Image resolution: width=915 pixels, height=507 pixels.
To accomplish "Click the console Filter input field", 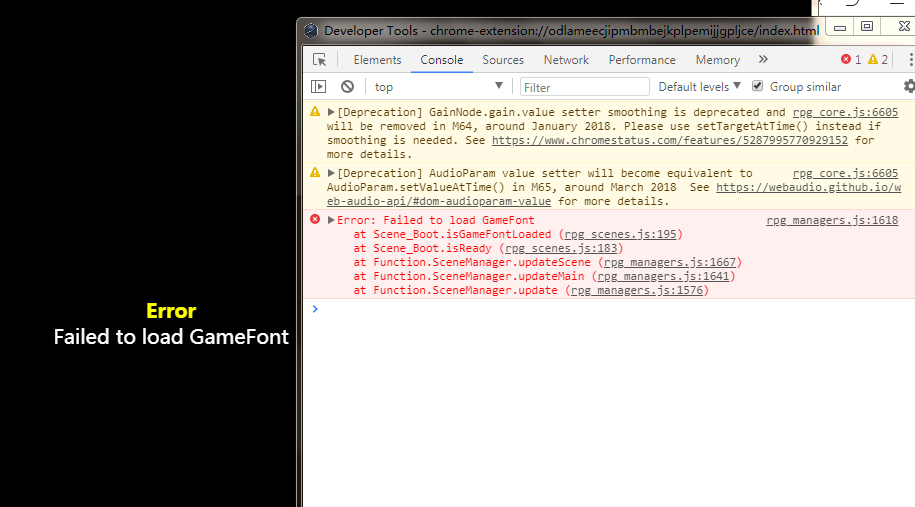I will tap(585, 87).
